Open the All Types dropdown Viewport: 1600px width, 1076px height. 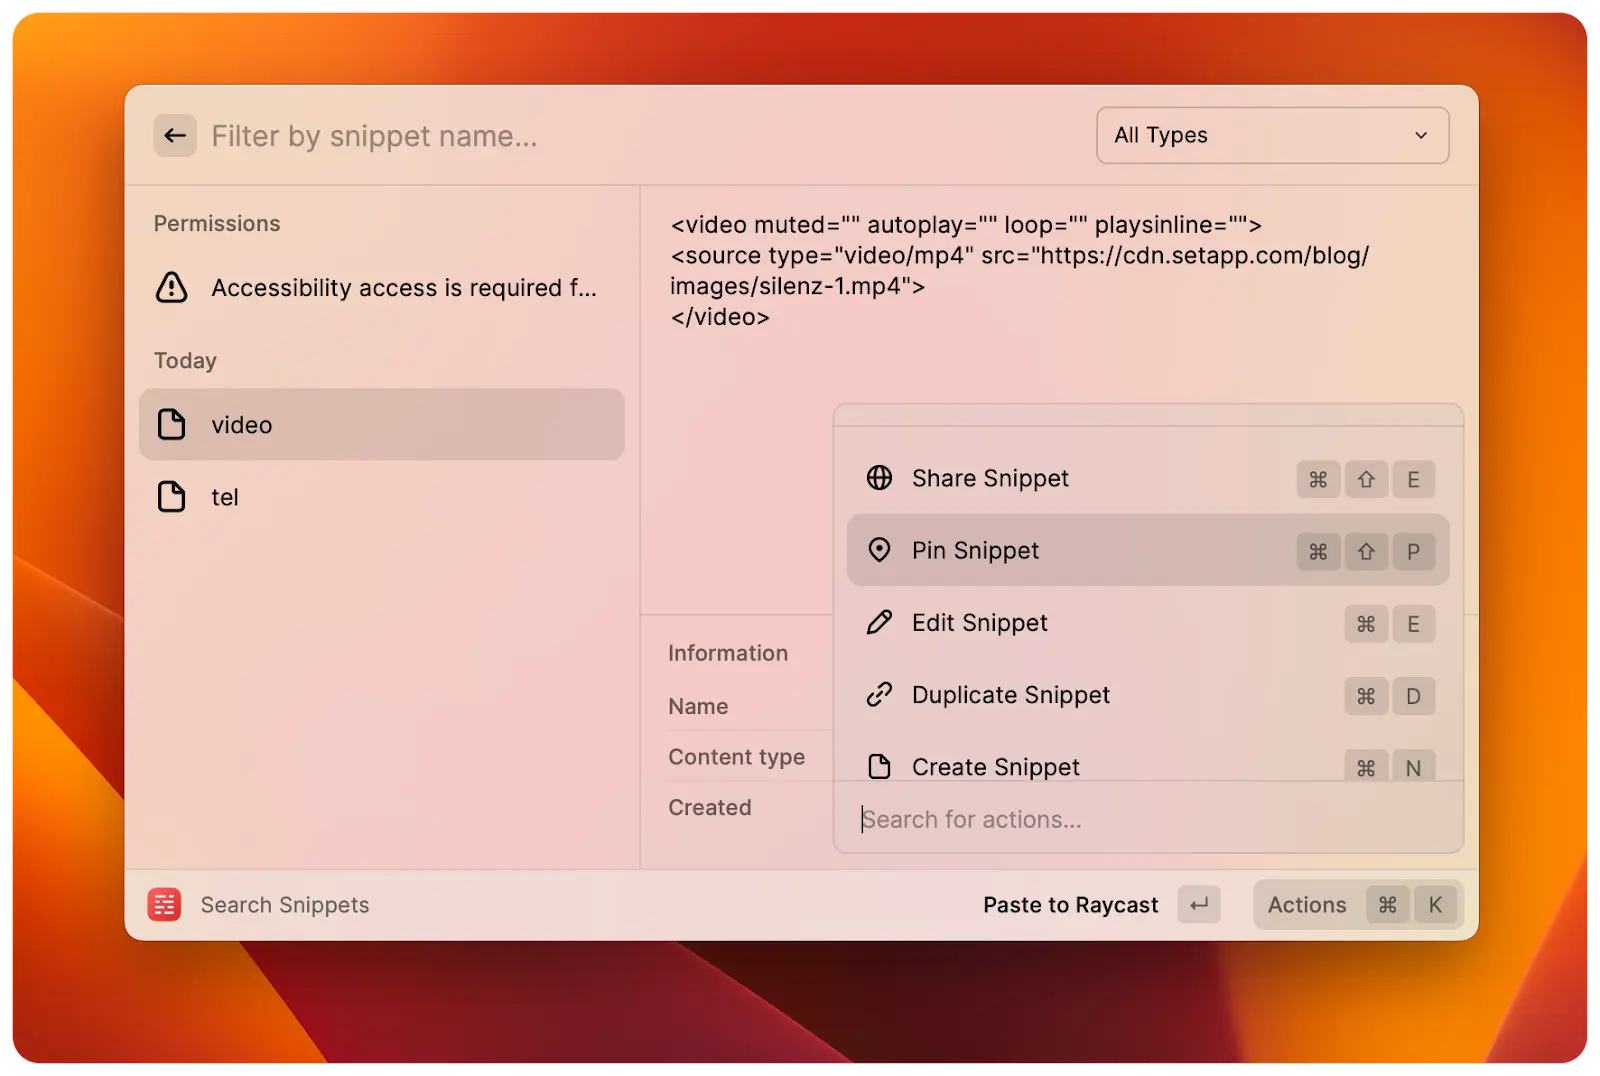click(x=1272, y=135)
